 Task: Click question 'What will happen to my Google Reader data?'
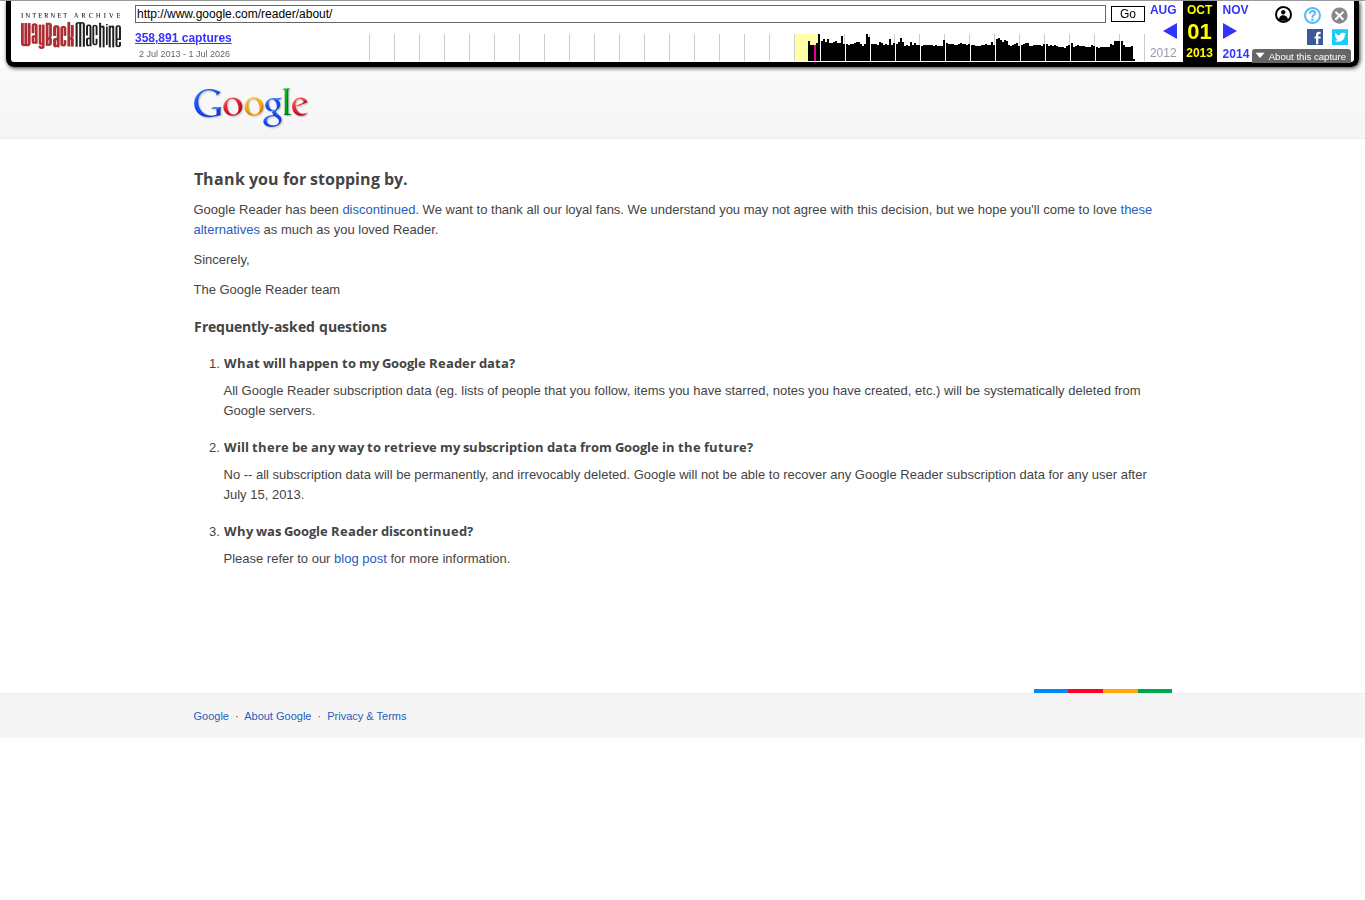click(370, 364)
